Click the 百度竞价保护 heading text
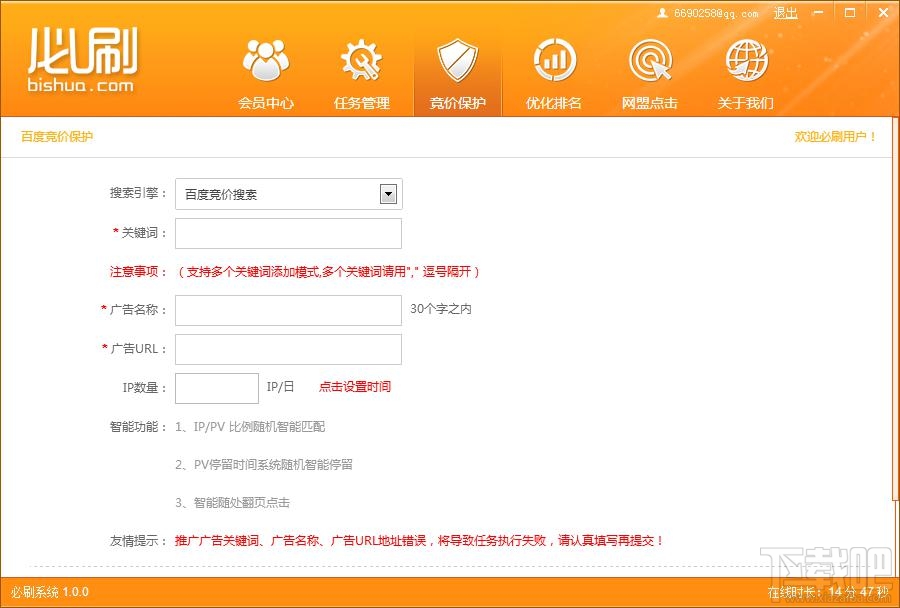Screen dimensions: 900x608 (57, 137)
